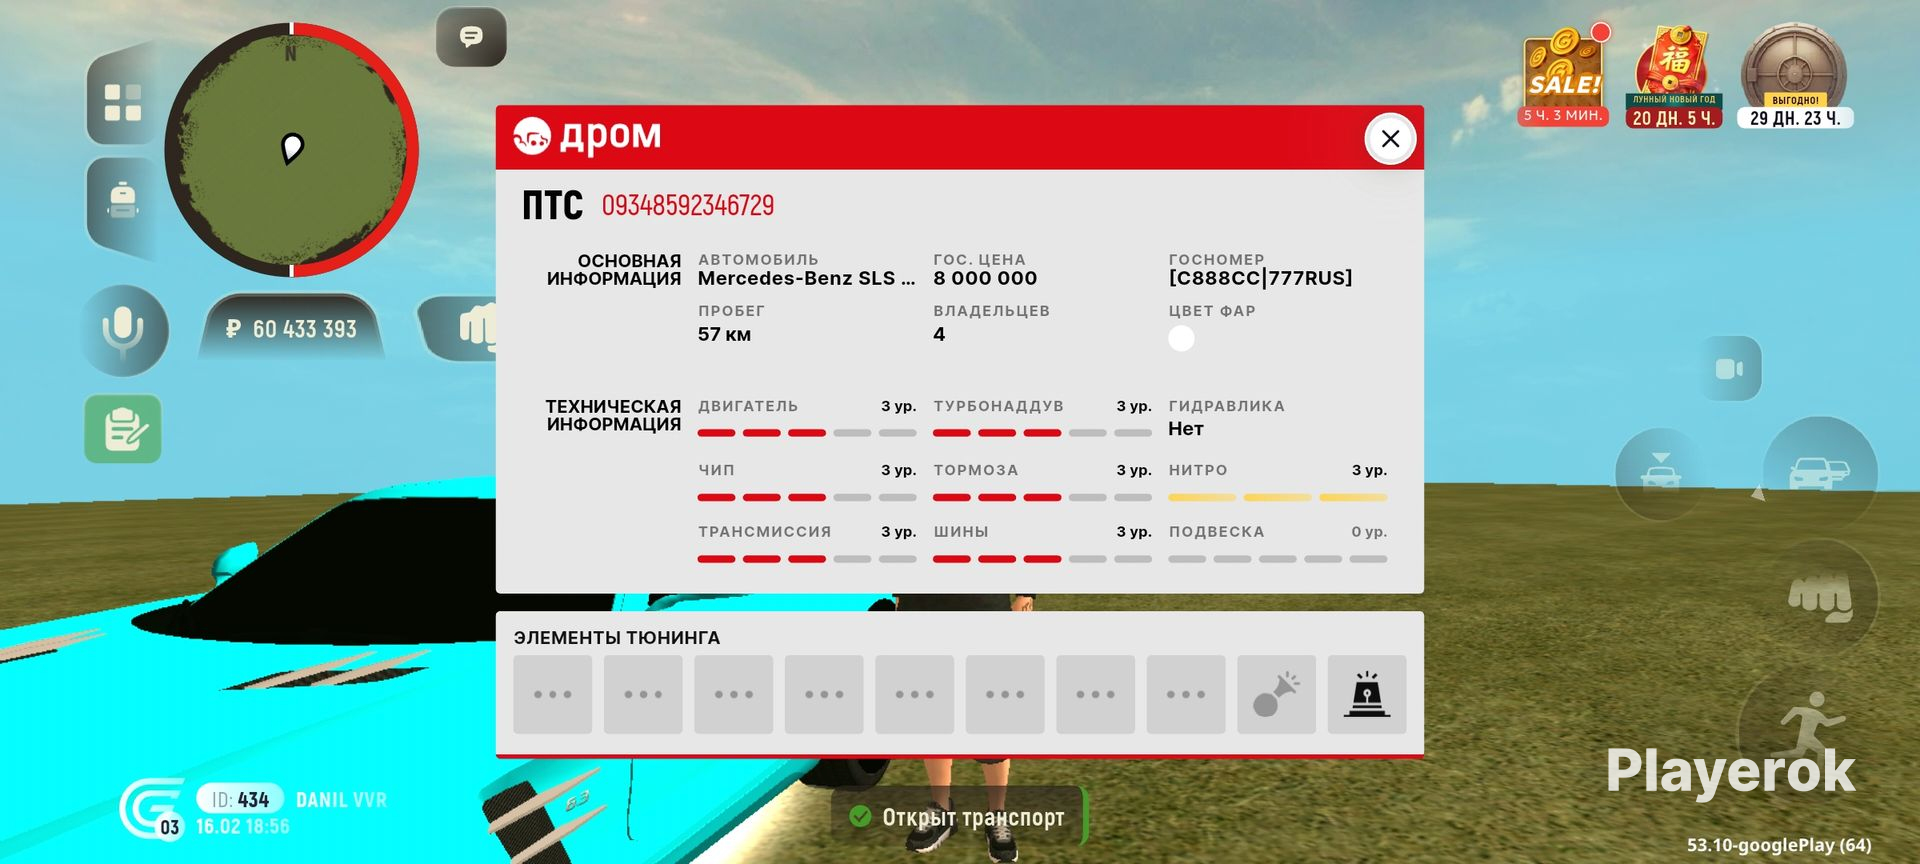Open the vault Выгодно! offer
Image resolution: width=1920 pixels, height=864 pixels.
point(1795,76)
